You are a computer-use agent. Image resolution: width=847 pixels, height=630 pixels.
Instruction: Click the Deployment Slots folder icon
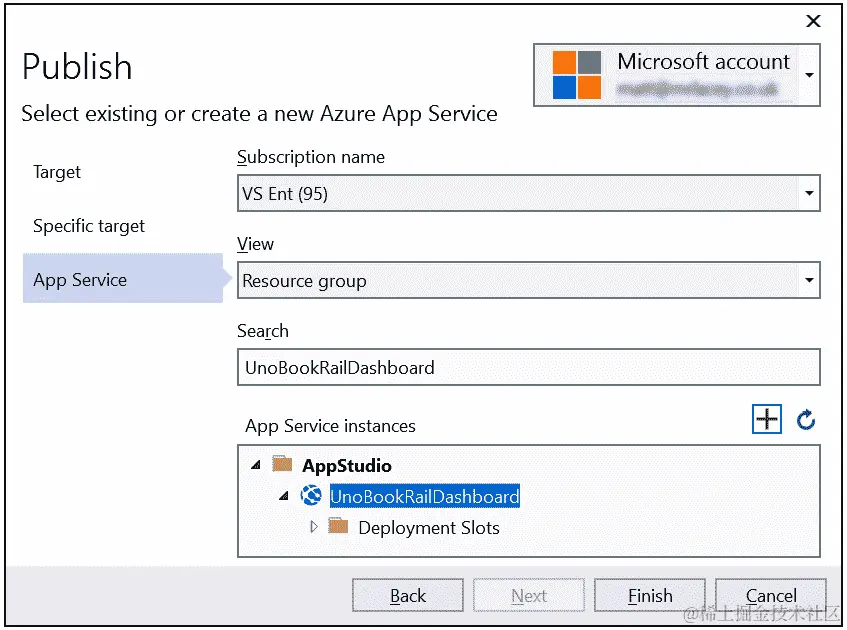[339, 528]
